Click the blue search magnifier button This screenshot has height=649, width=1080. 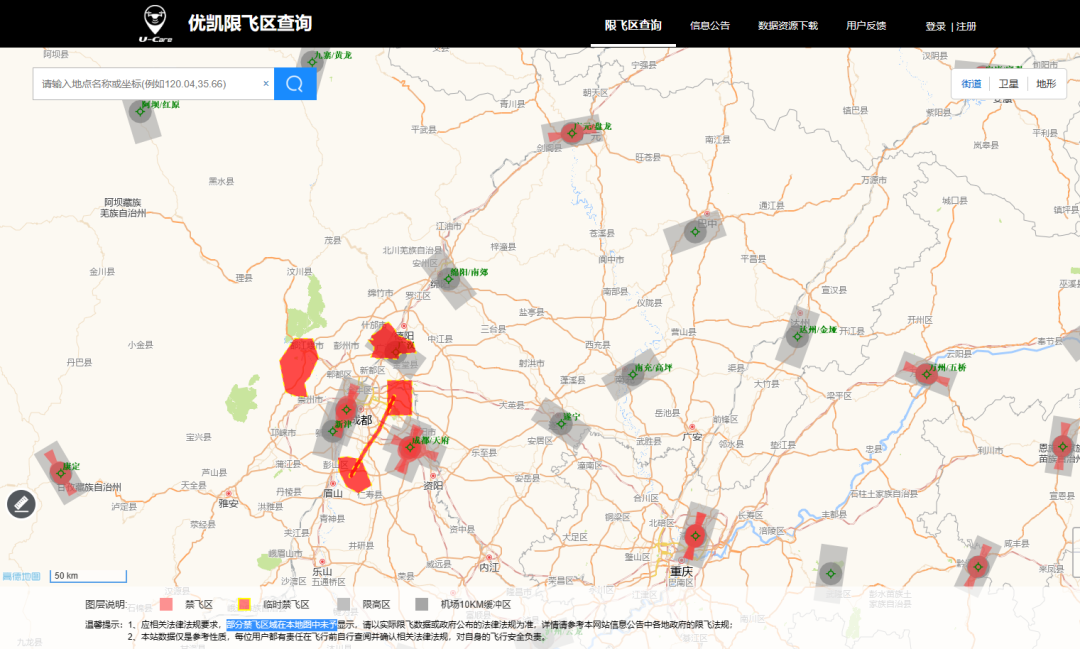click(x=295, y=84)
